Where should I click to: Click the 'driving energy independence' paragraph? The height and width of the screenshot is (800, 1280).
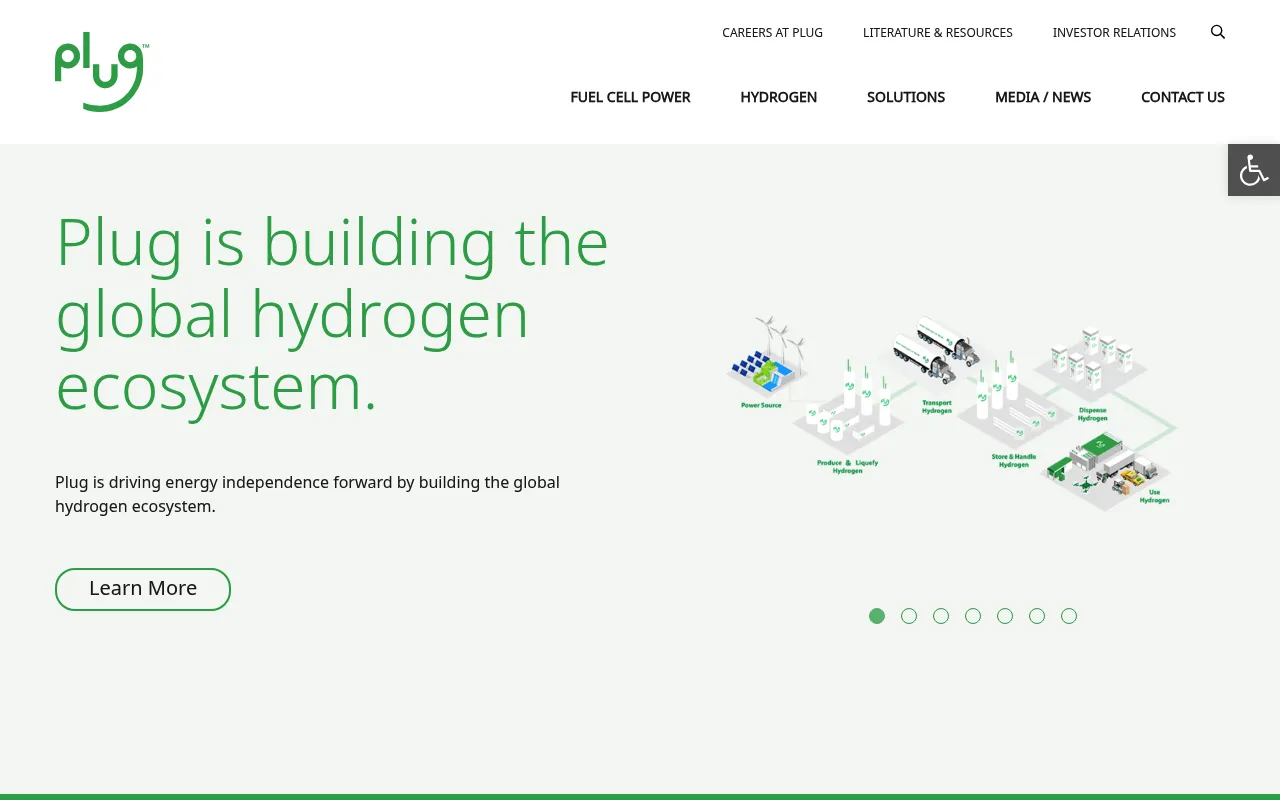point(307,494)
